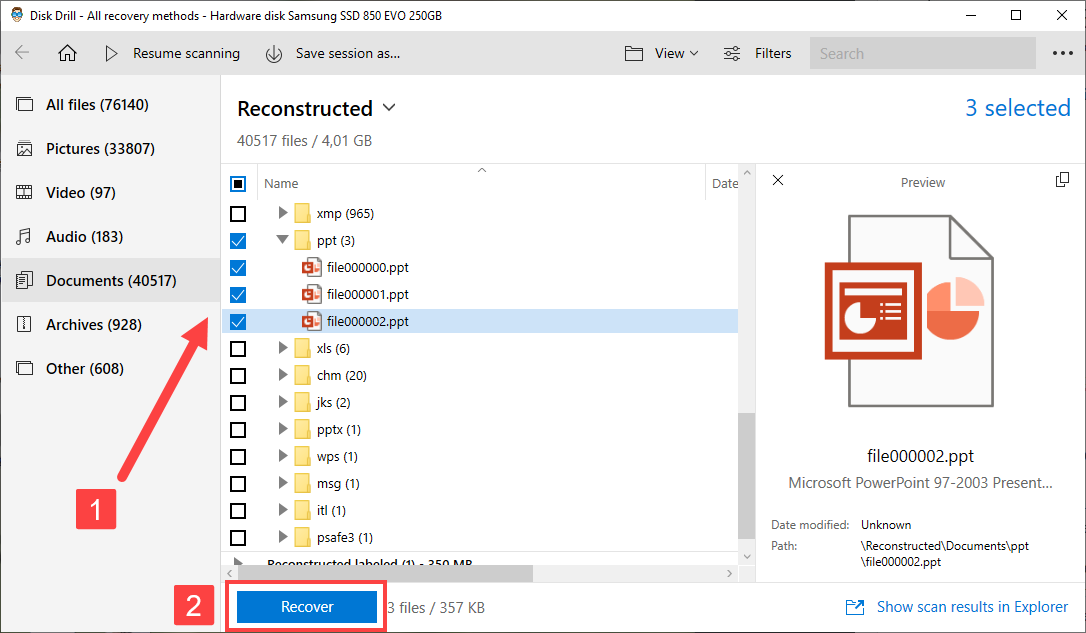Click the Search input field

click(x=923, y=53)
